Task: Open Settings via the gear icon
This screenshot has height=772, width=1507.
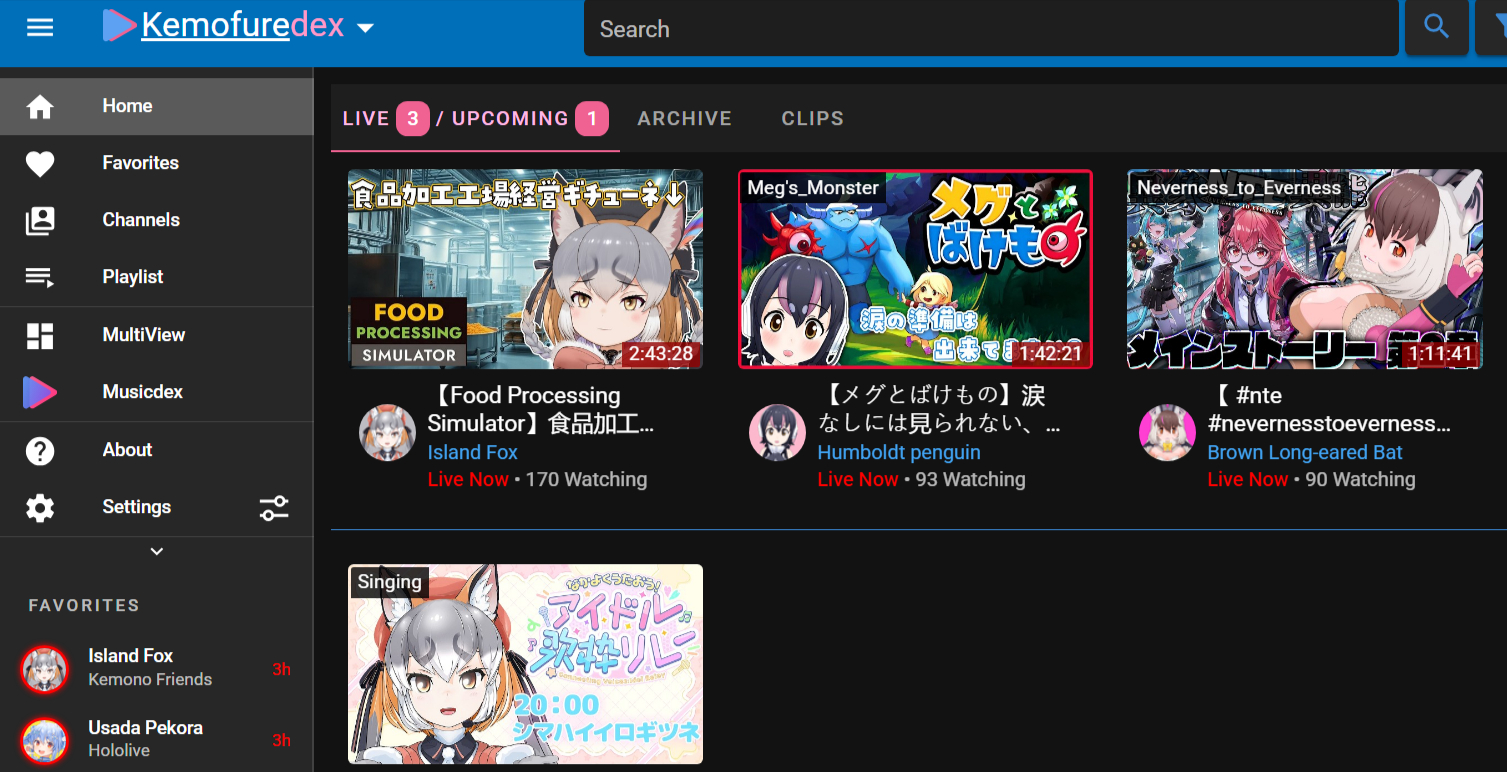Action: pos(40,508)
